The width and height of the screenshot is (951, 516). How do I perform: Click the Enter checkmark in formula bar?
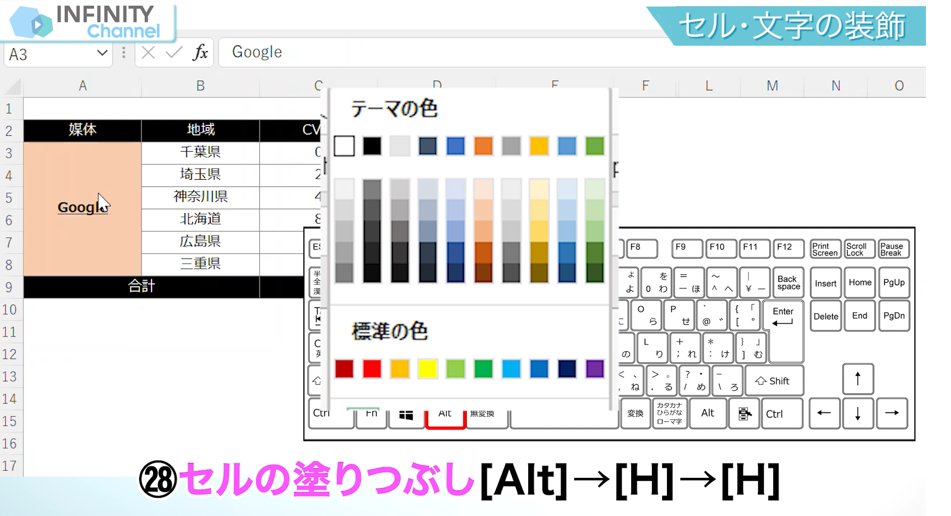173,53
